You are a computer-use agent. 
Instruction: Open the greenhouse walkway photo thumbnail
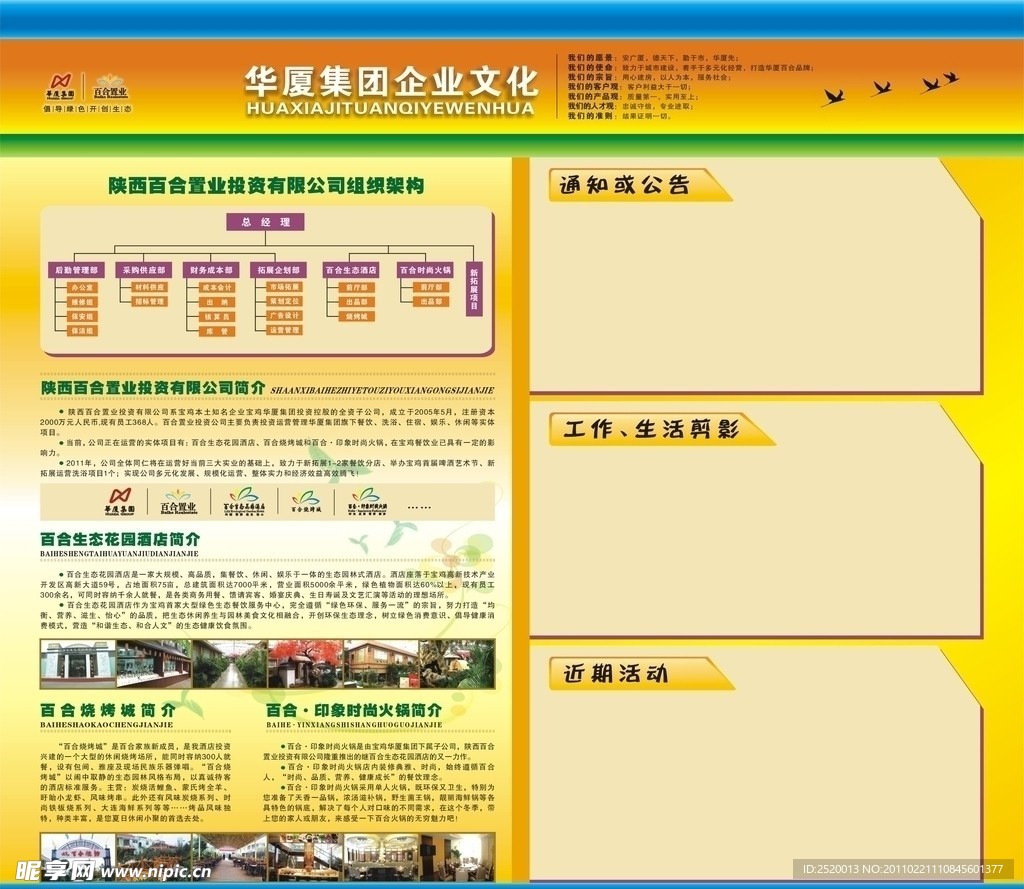click(230, 664)
